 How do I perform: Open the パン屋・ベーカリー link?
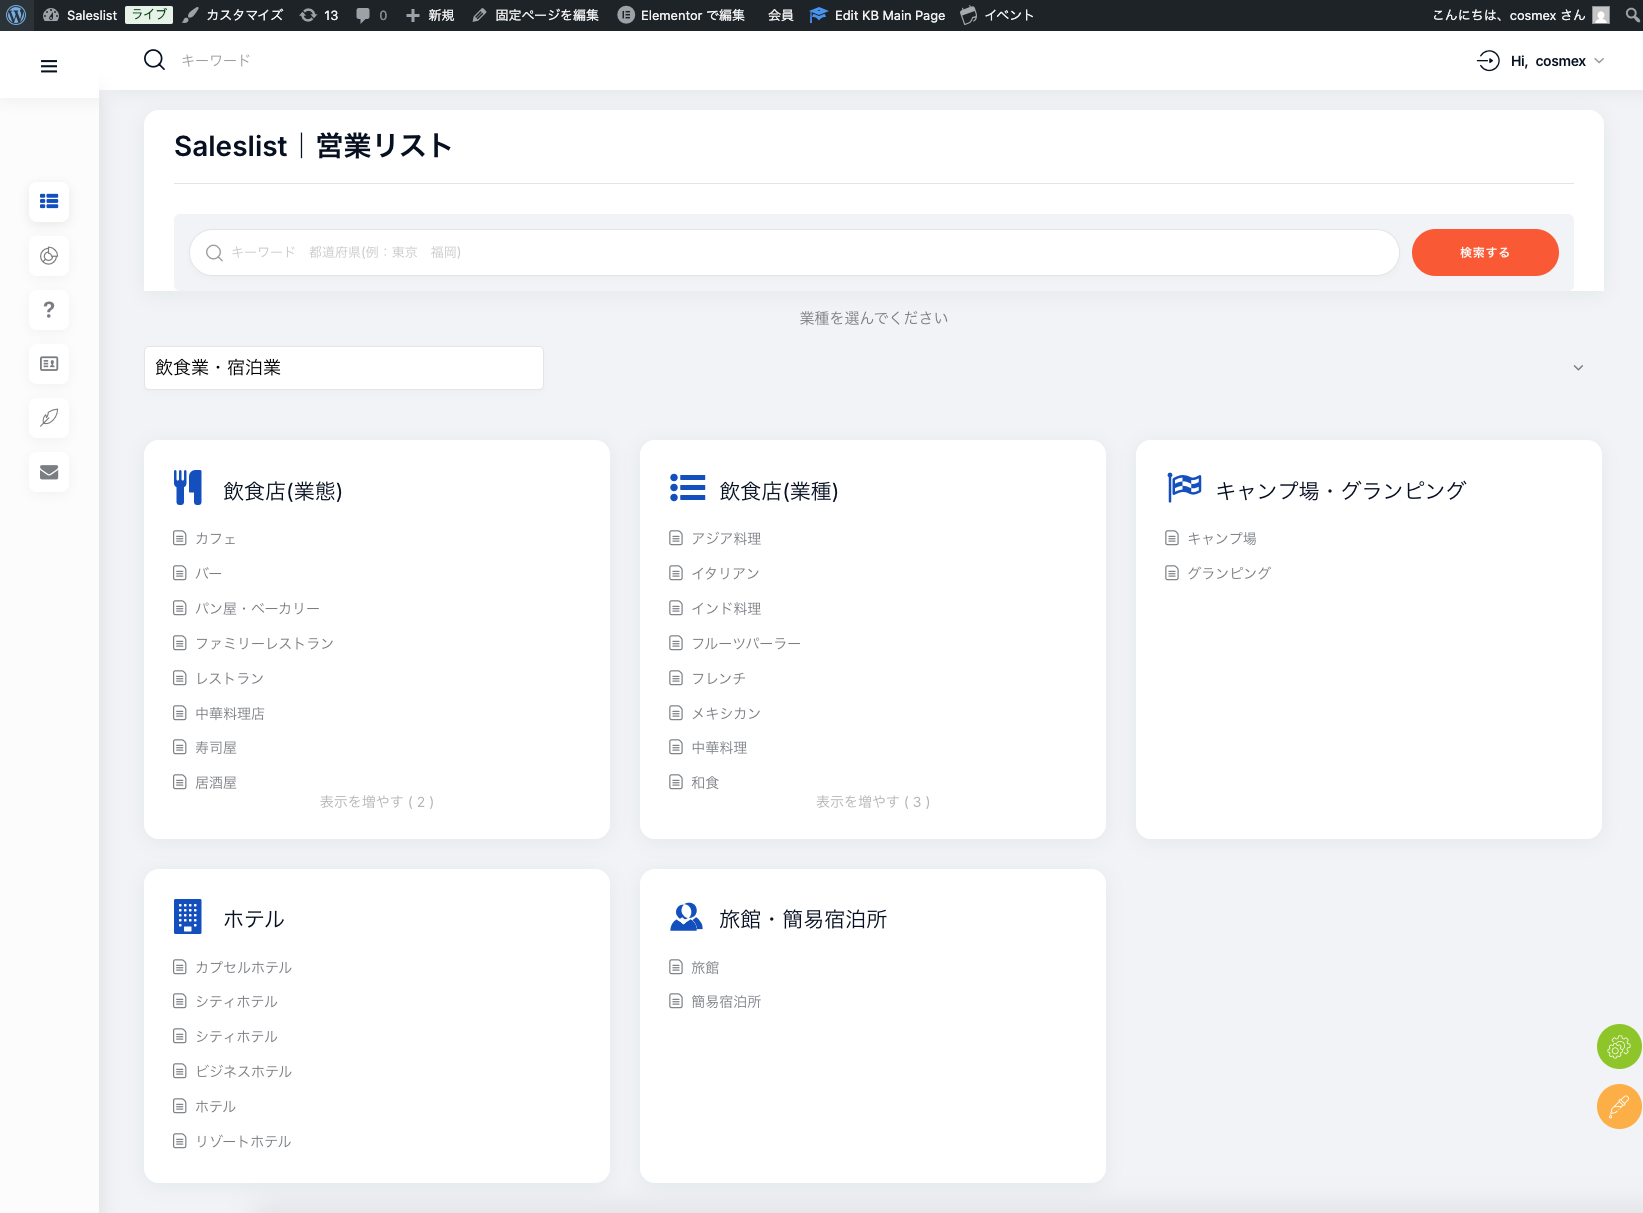tap(258, 608)
